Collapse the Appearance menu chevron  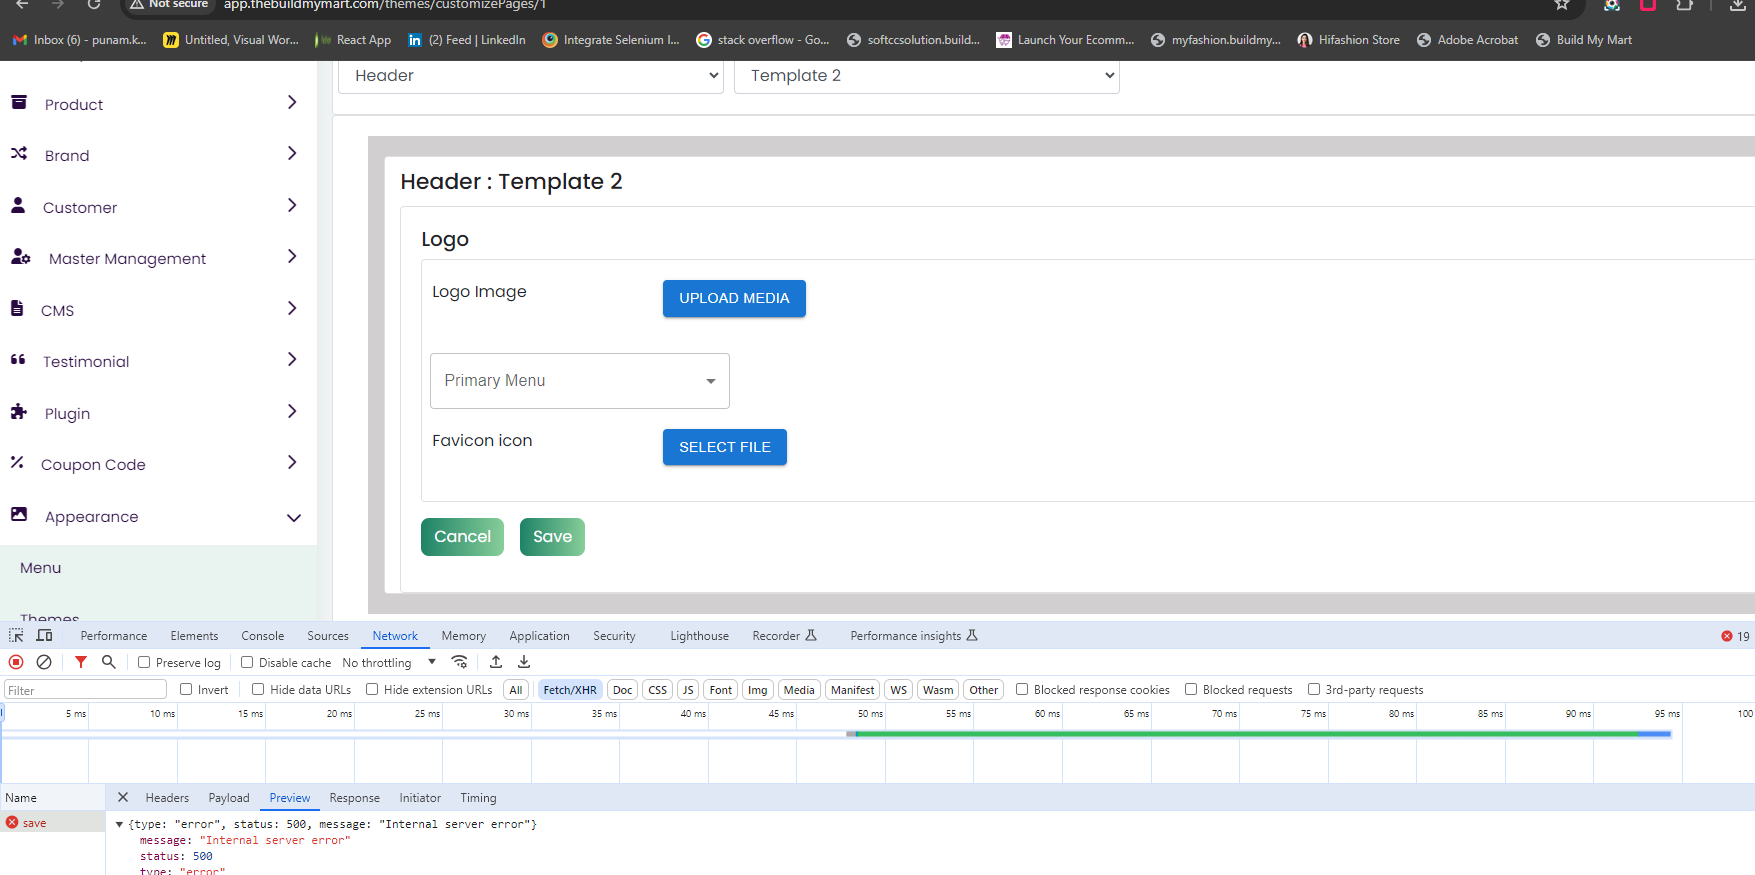click(x=294, y=517)
